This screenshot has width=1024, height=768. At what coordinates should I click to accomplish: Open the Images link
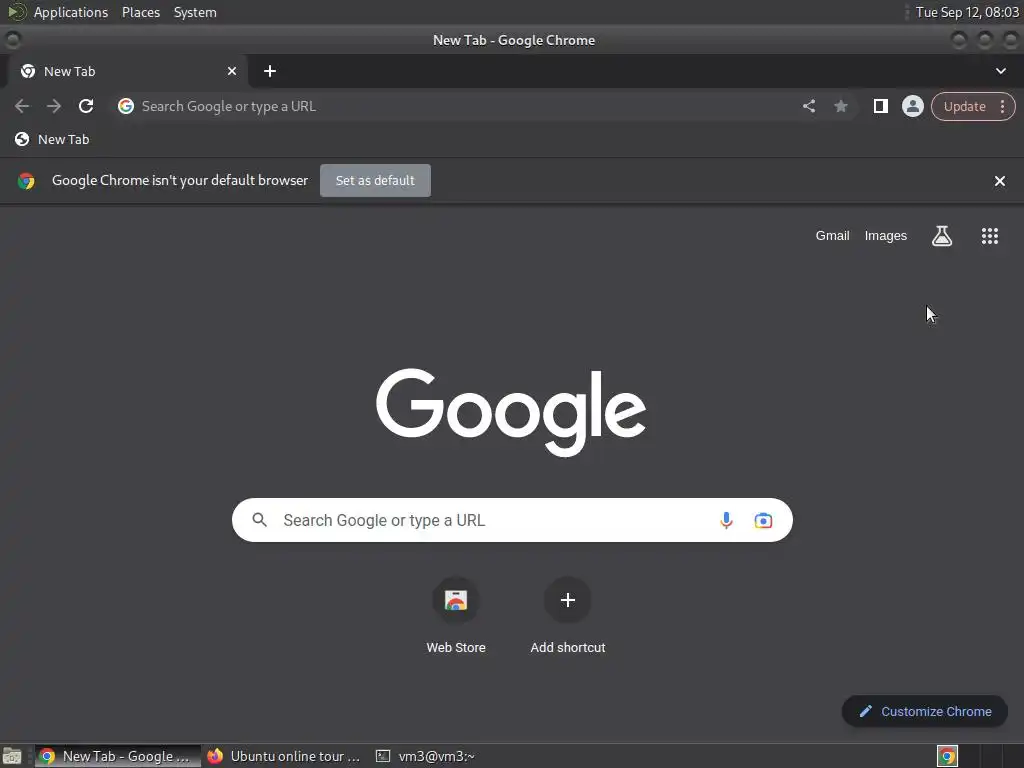885,236
